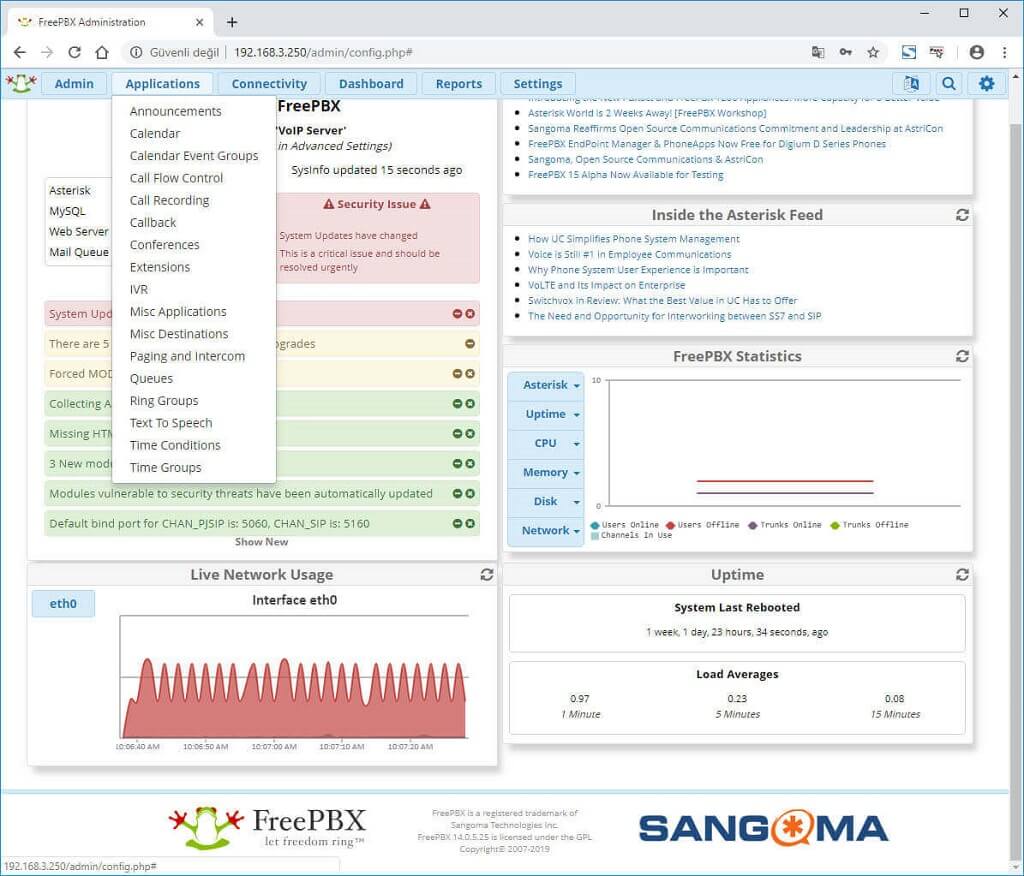The height and width of the screenshot is (876, 1024).
Task: Open the Network statistics dropdown
Action: coord(545,531)
